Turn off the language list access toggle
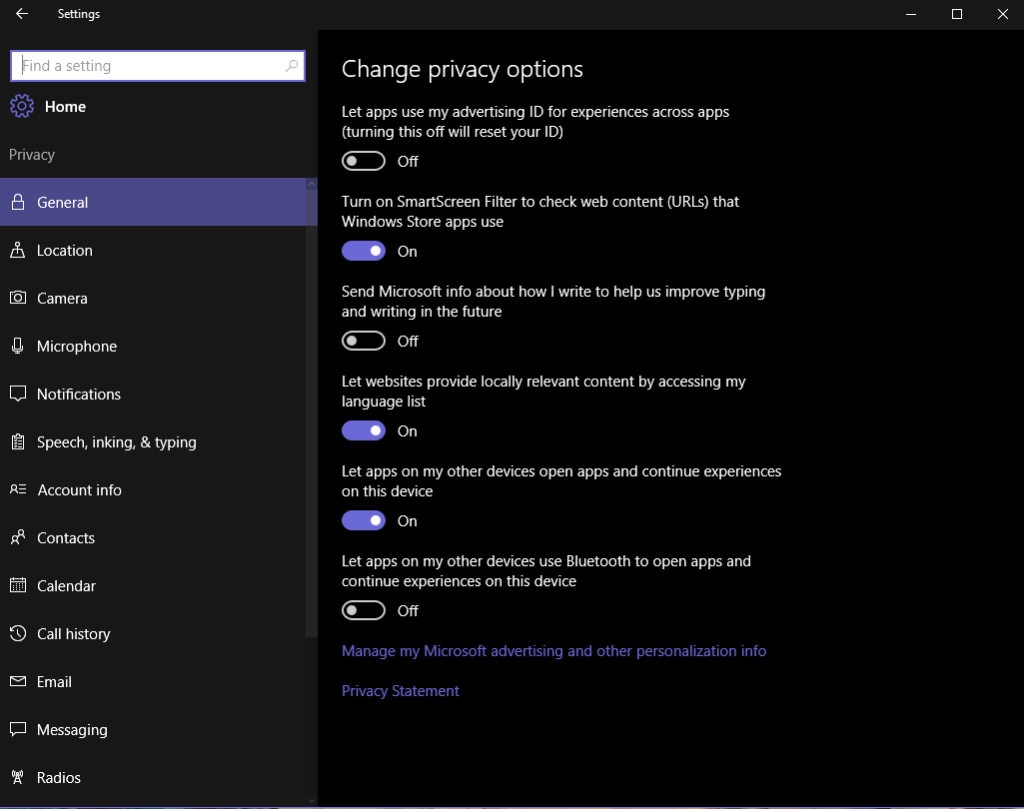 point(363,430)
